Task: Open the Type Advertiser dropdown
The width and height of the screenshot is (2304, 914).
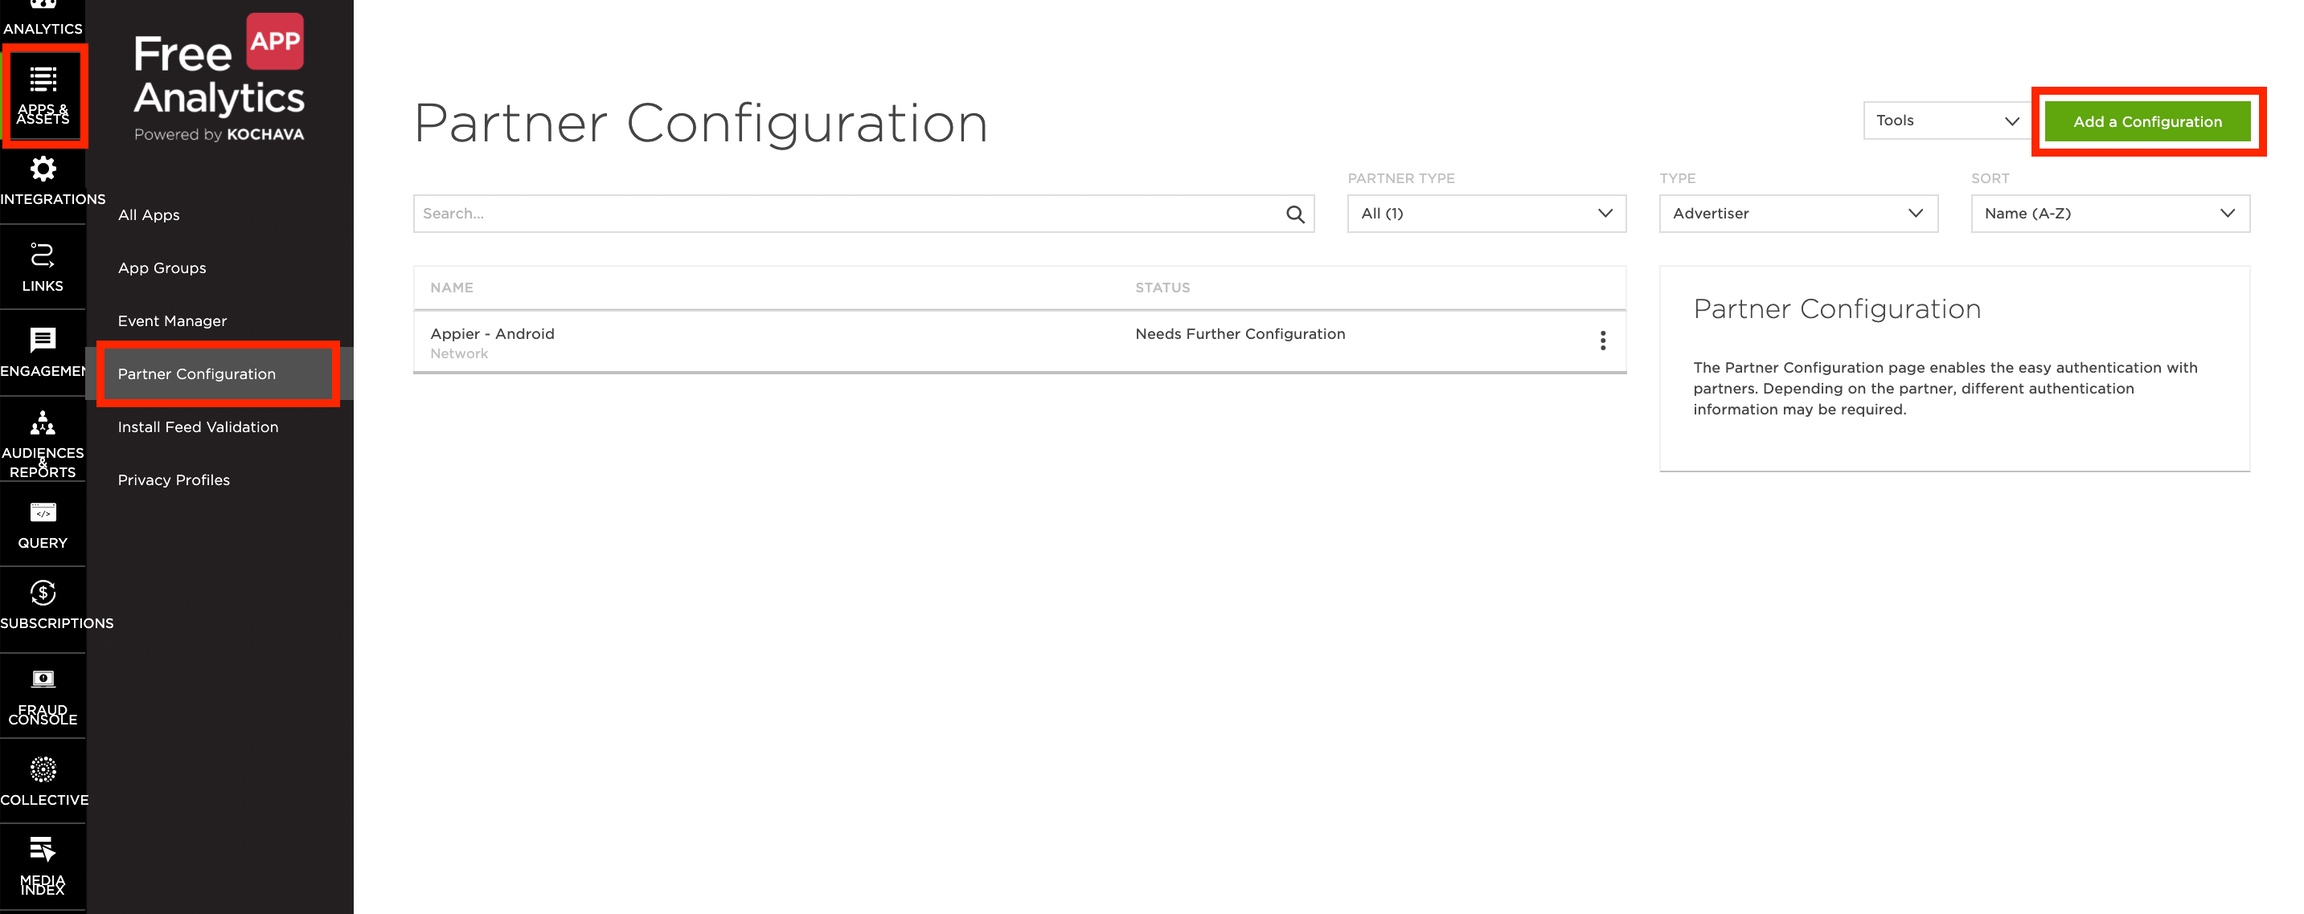Action: click(1797, 214)
